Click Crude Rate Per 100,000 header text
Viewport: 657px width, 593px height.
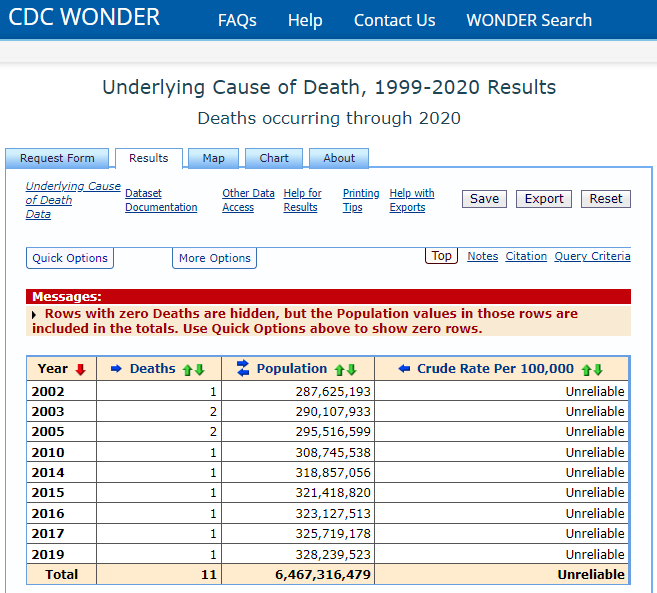click(x=495, y=368)
